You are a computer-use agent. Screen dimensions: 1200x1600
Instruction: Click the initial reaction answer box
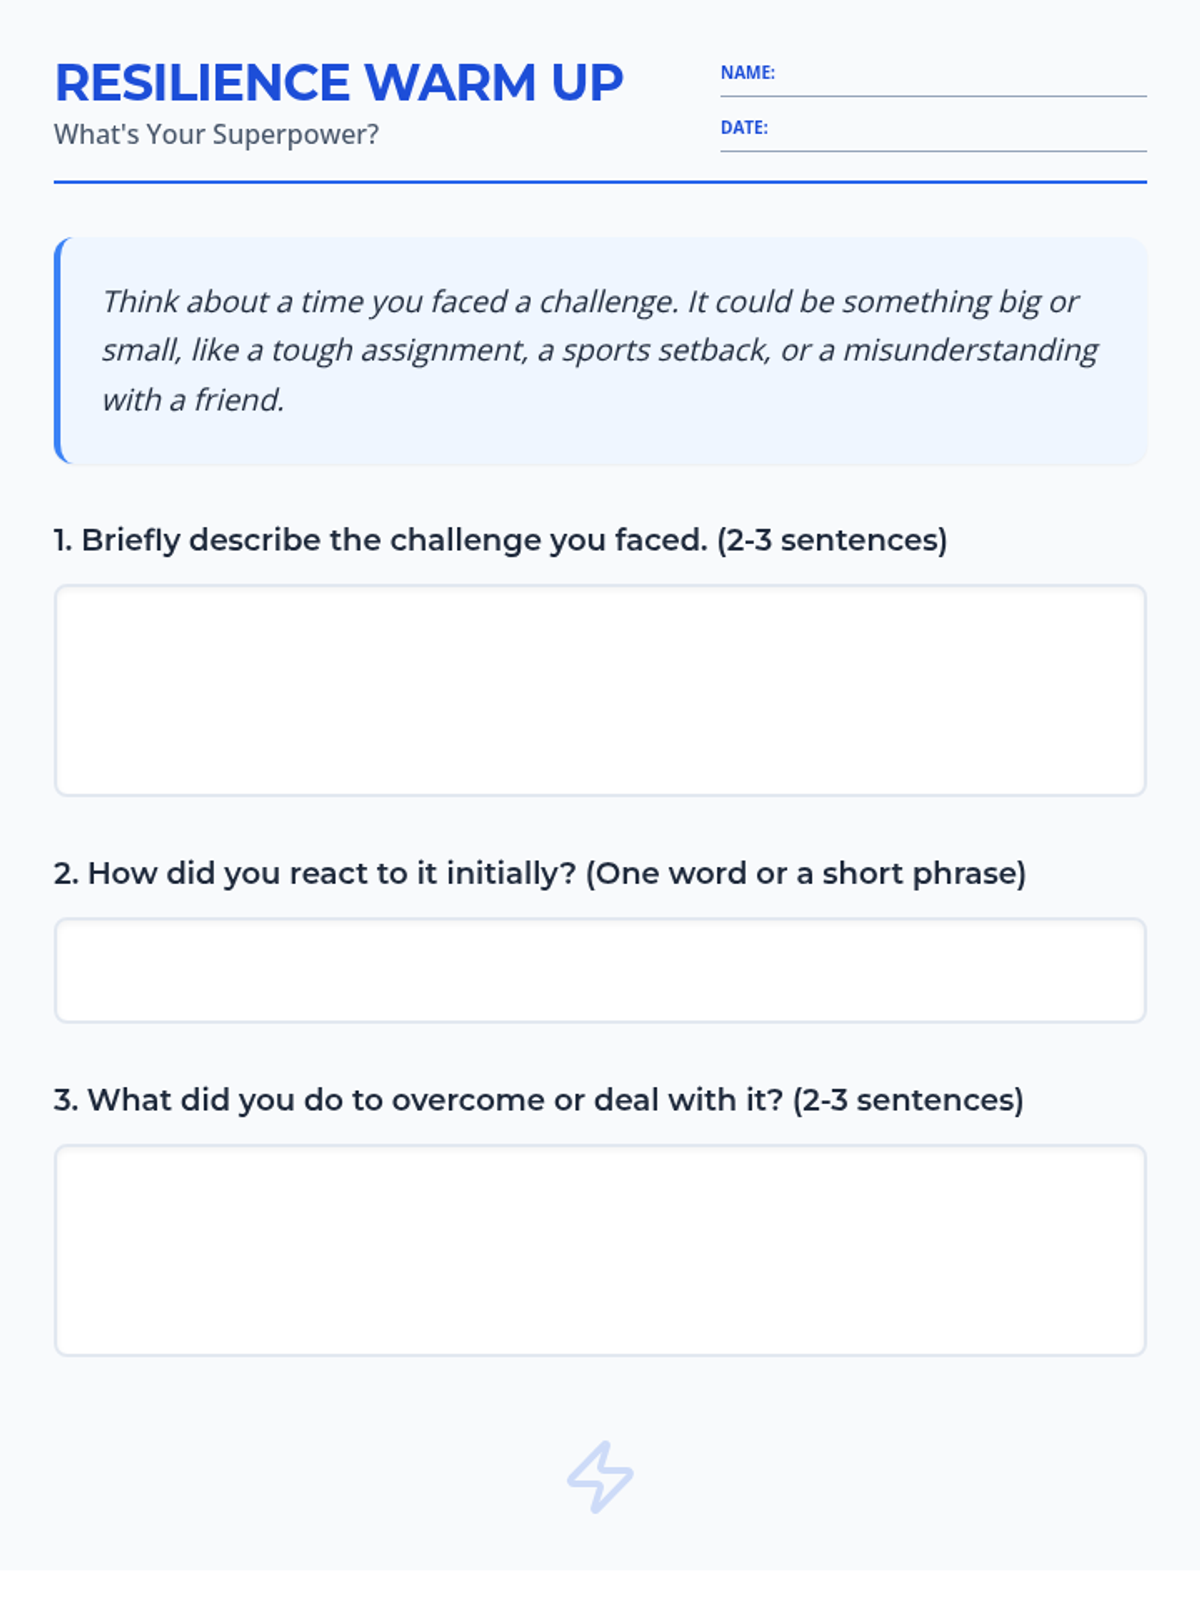(600, 970)
